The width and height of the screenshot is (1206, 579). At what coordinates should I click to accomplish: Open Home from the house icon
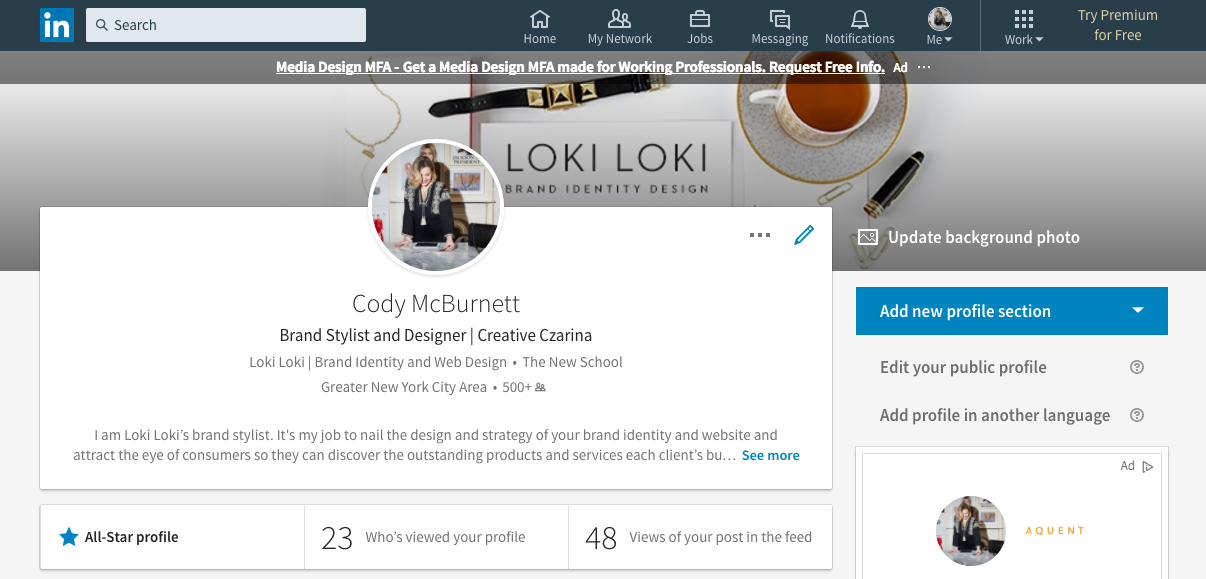(x=540, y=19)
